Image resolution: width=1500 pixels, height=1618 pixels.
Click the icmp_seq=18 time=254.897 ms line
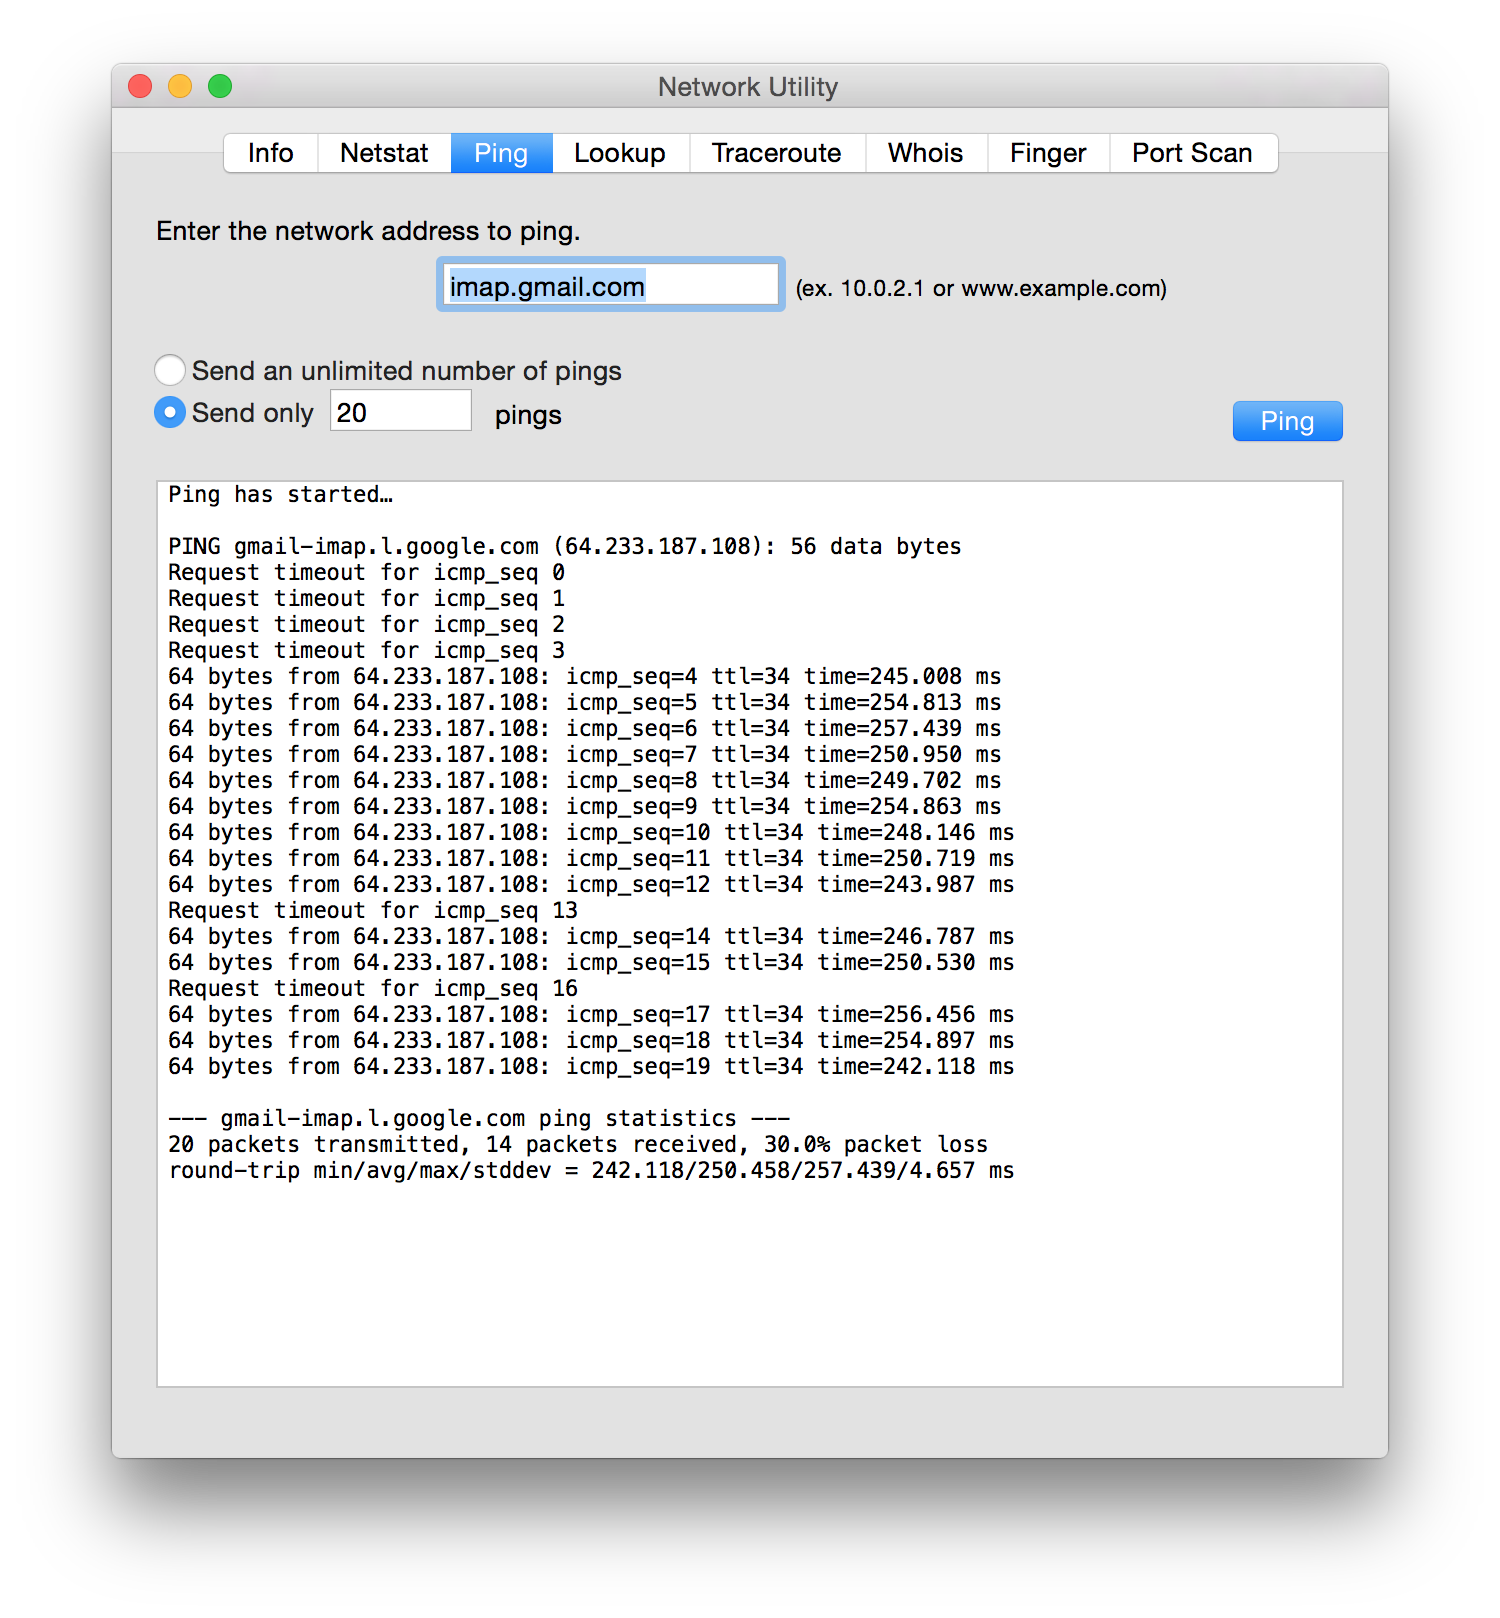pos(591,1040)
